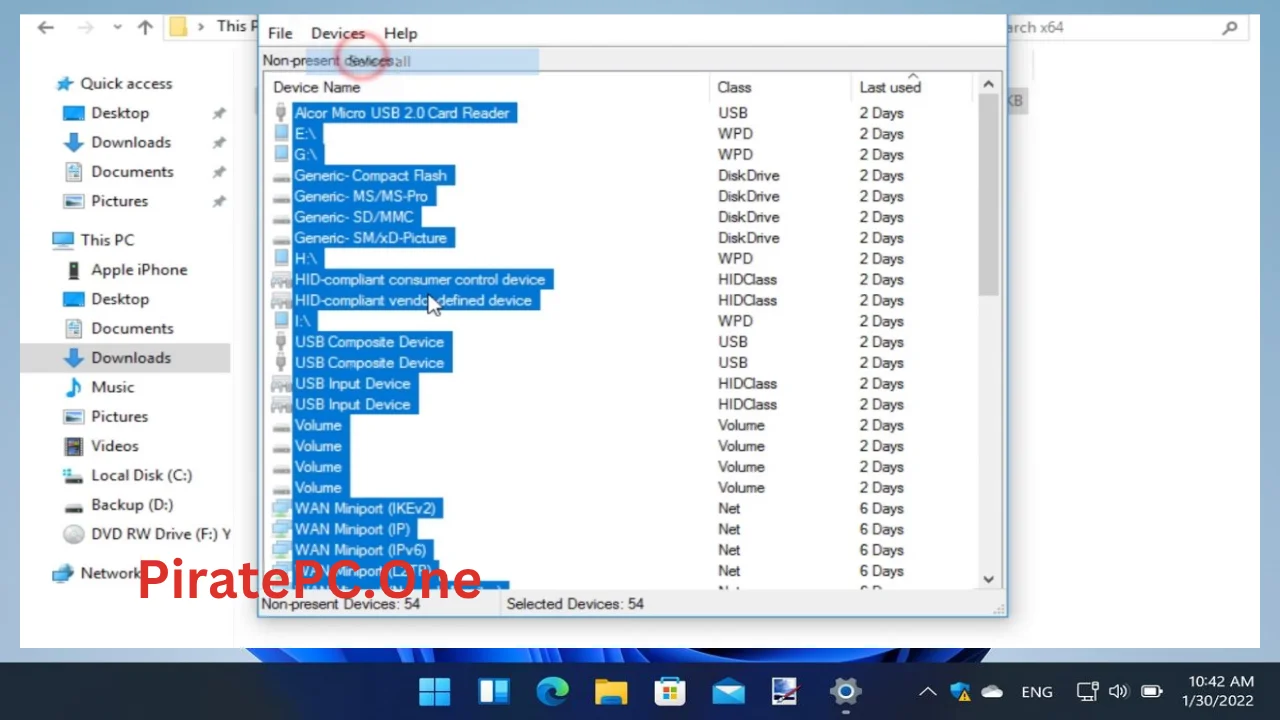Open Videos folder in Explorer sidebar
The height and width of the screenshot is (720, 1280).
coord(115,446)
